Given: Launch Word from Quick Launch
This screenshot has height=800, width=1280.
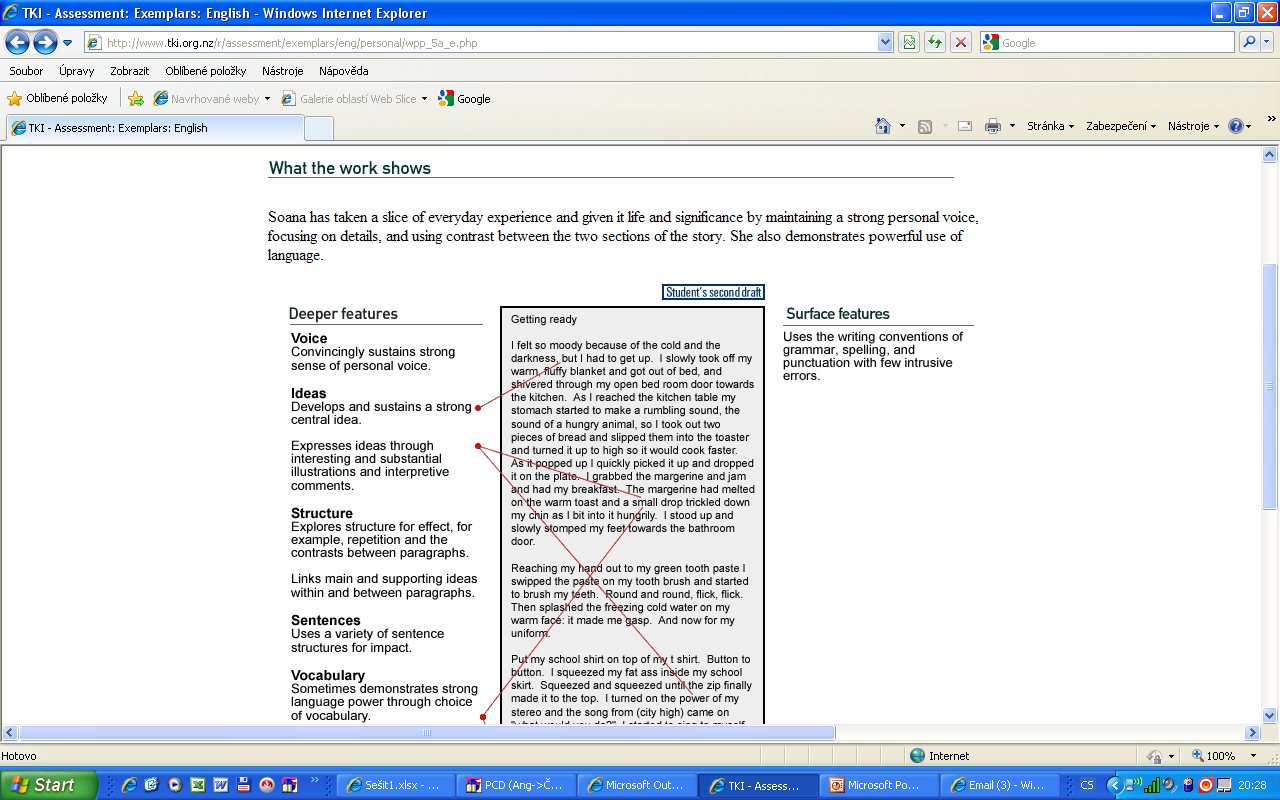Looking at the screenshot, I should pyautogui.click(x=220, y=785).
